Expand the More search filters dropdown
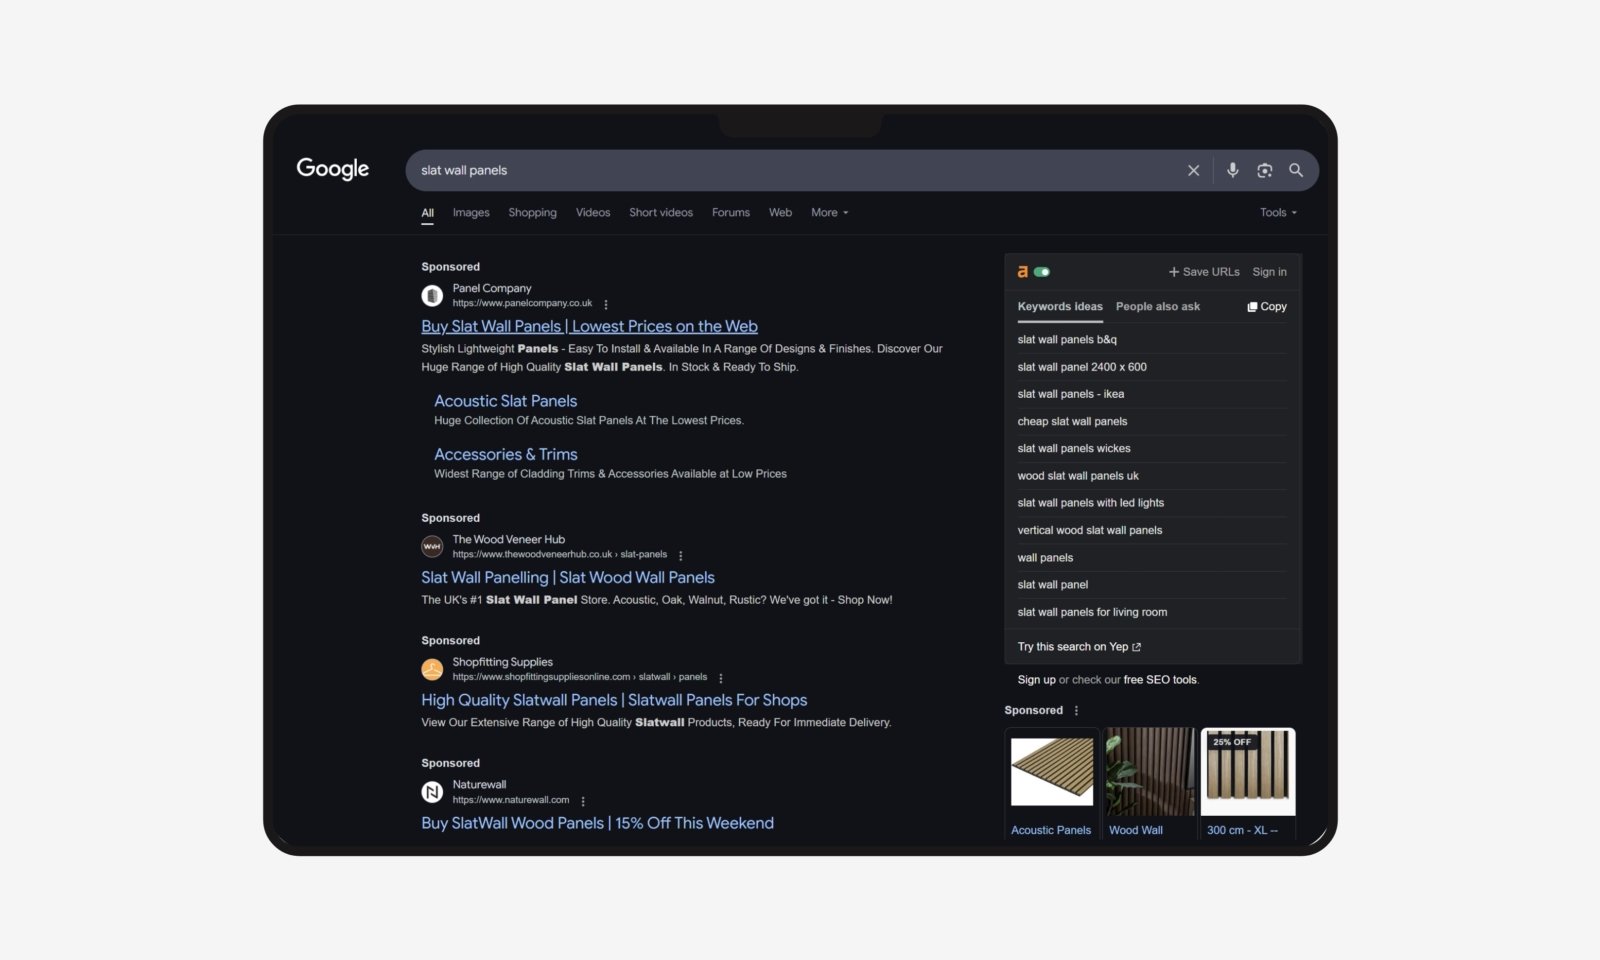The image size is (1600, 960). pos(830,213)
